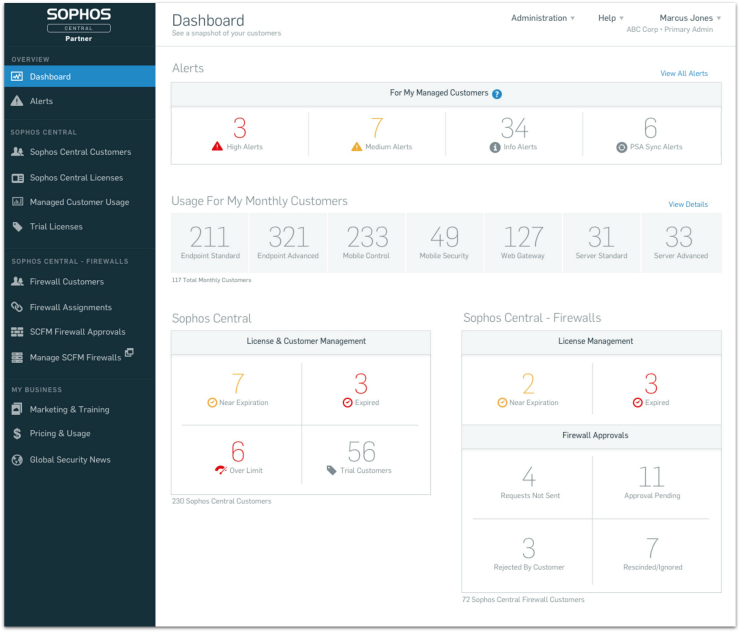
Task: Click the Pricing & Usage dollar icon
Action: tap(17, 434)
